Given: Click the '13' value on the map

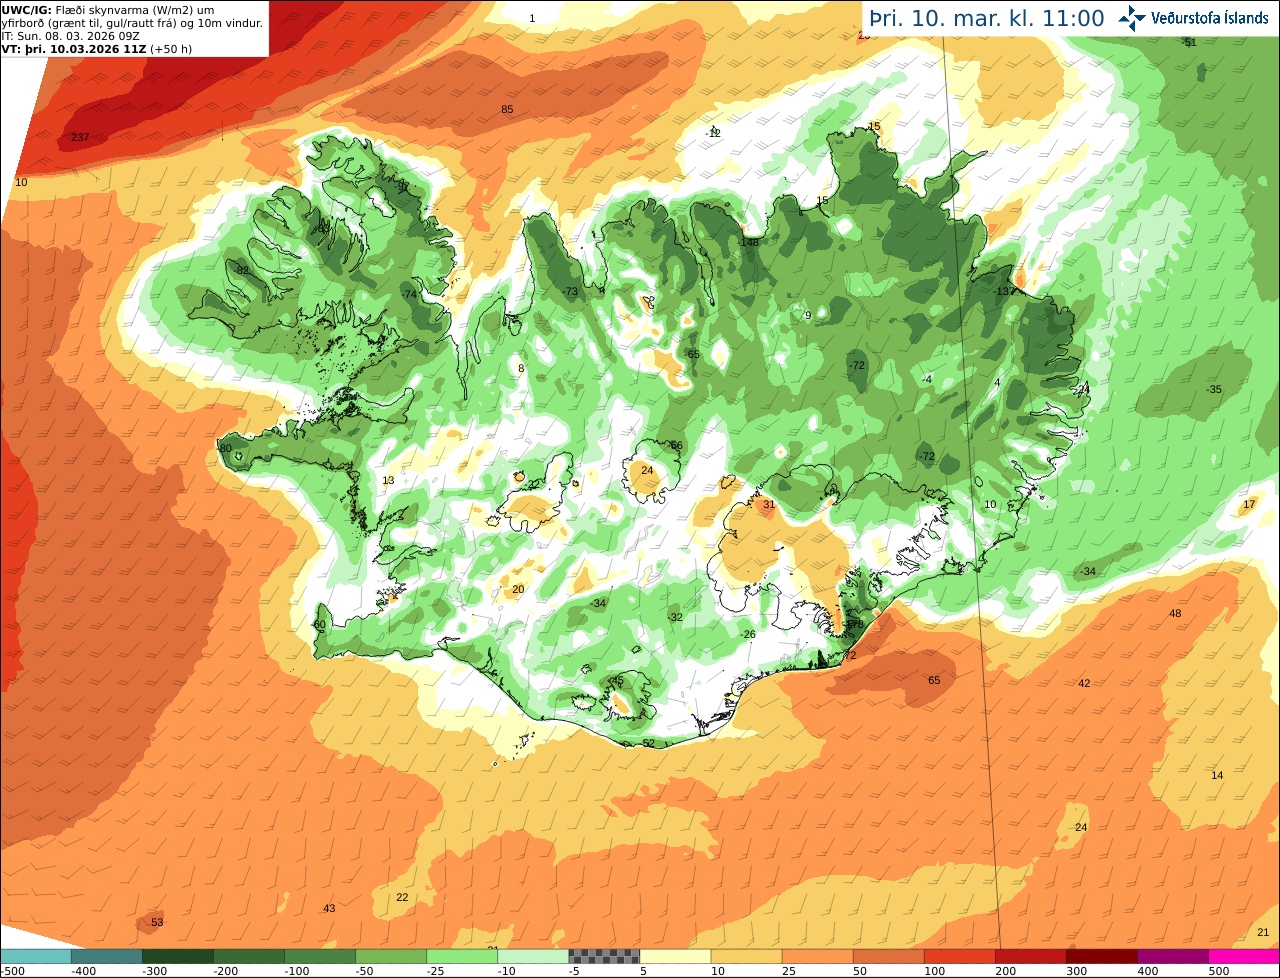Looking at the screenshot, I should pyautogui.click(x=388, y=480).
